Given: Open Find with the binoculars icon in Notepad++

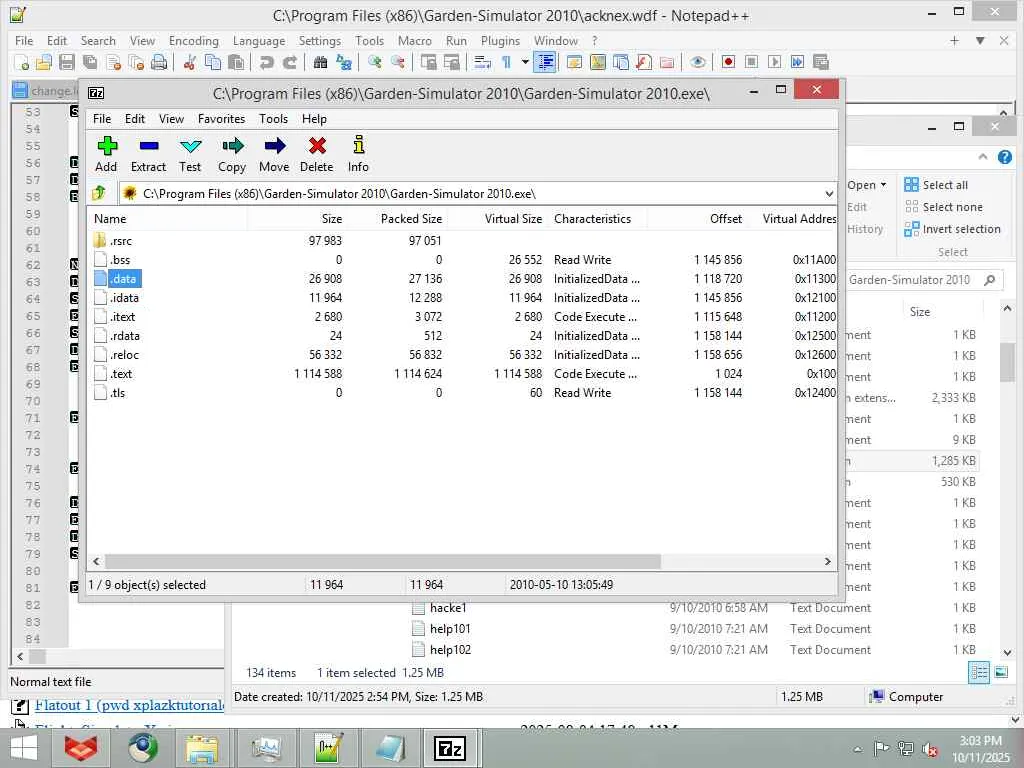Looking at the screenshot, I should coord(320,62).
